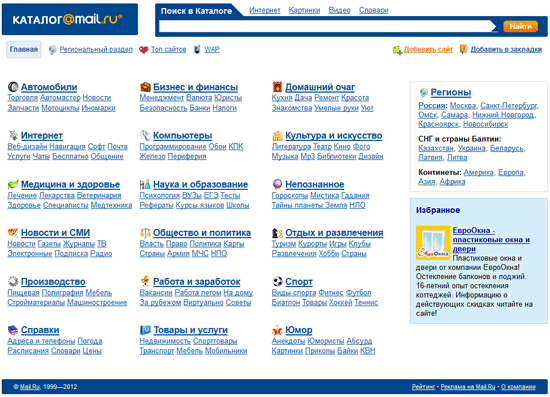Viewport: 550px width, 397px height.
Task: Click the scales icon beside Общество и политика
Action: pyautogui.click(x=145, y=233)
